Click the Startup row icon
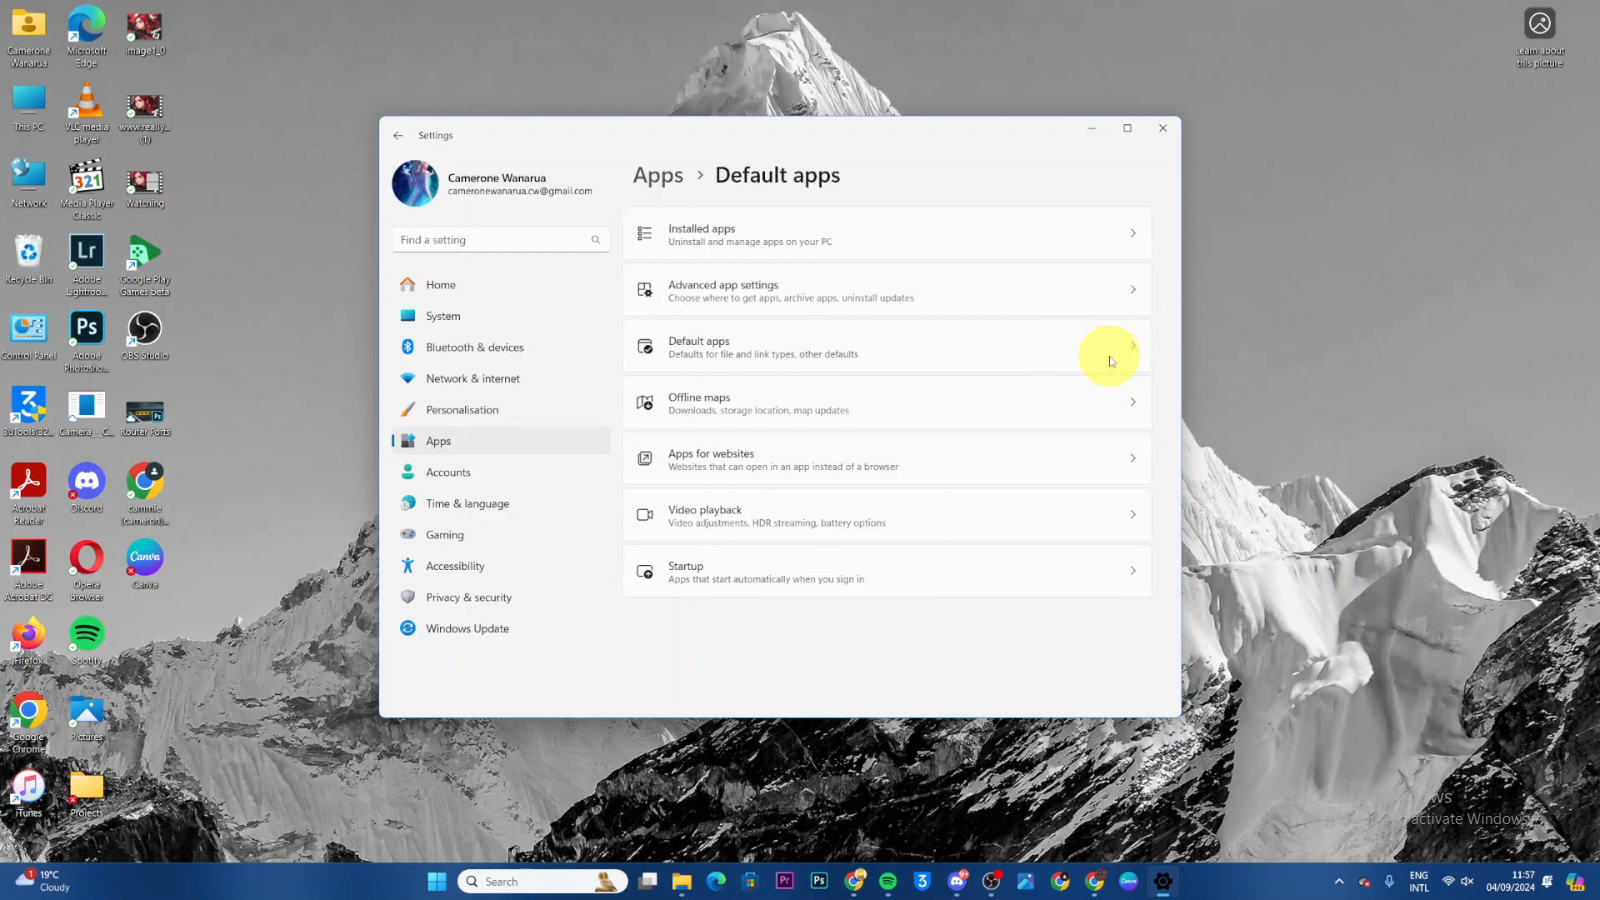 645,571
